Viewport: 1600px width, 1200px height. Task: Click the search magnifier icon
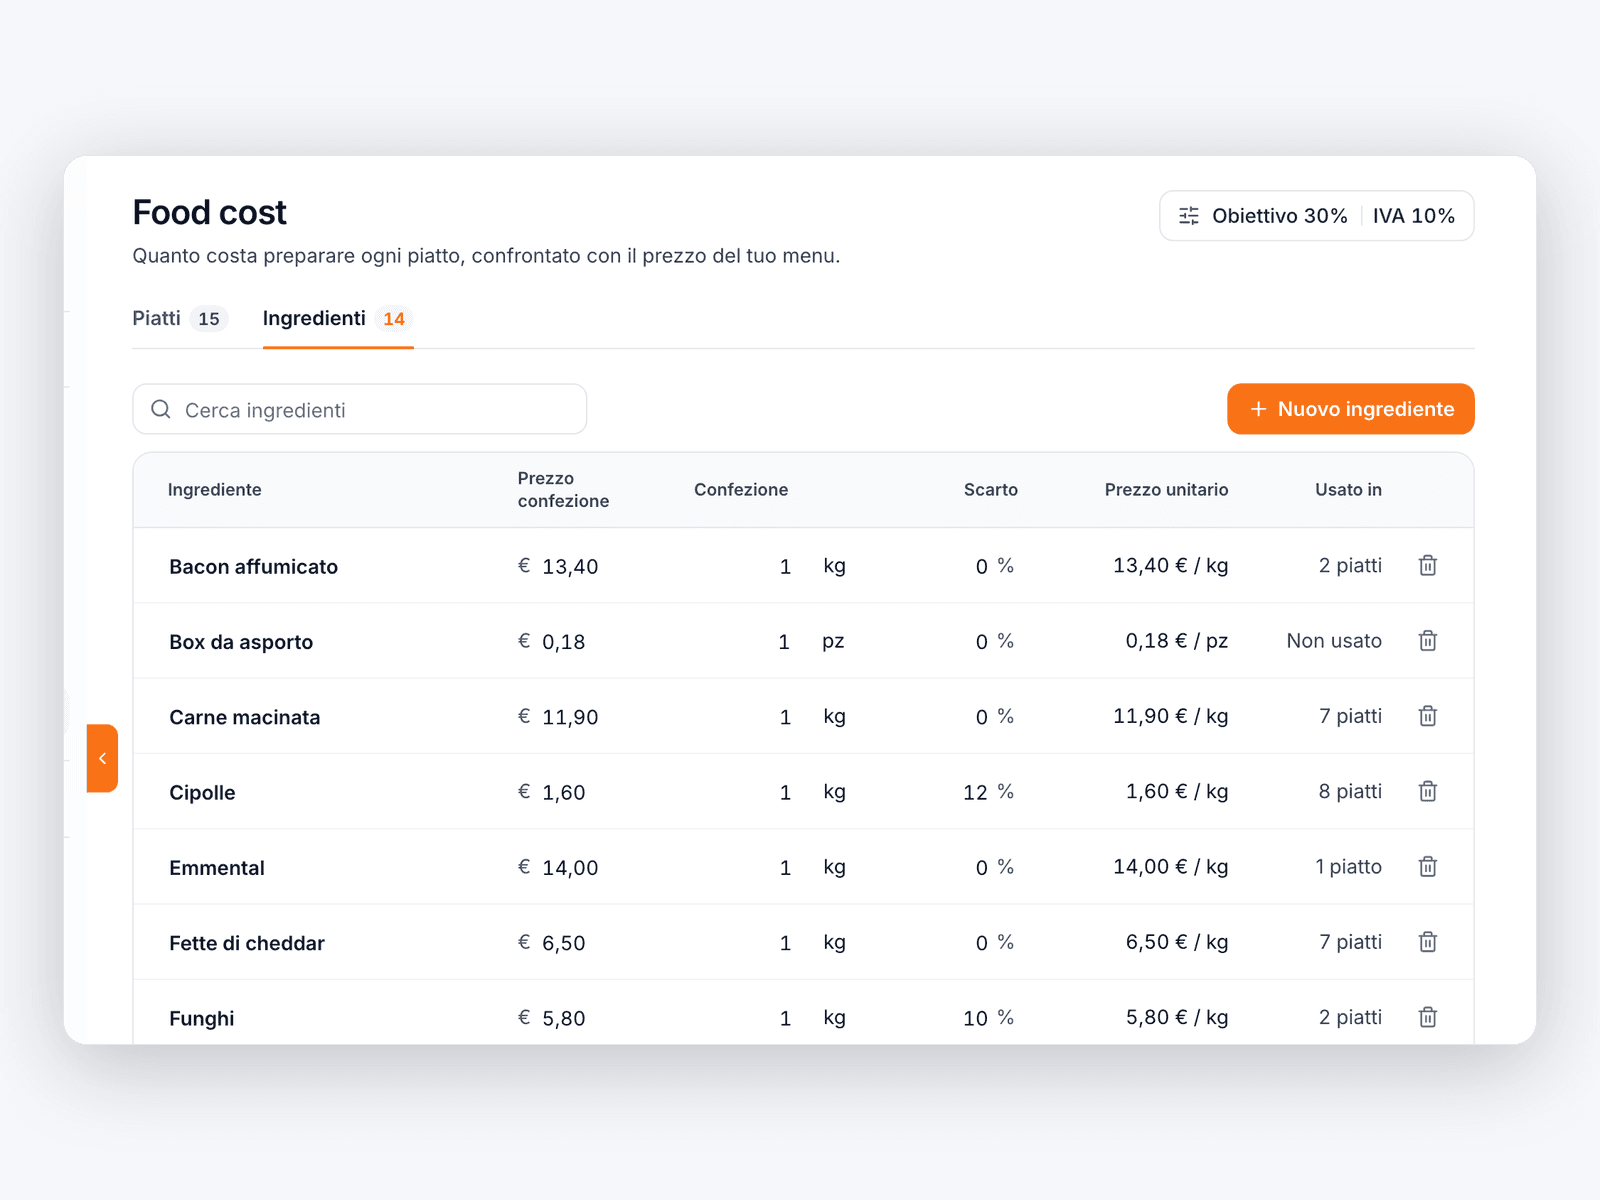tap(161, 409)
